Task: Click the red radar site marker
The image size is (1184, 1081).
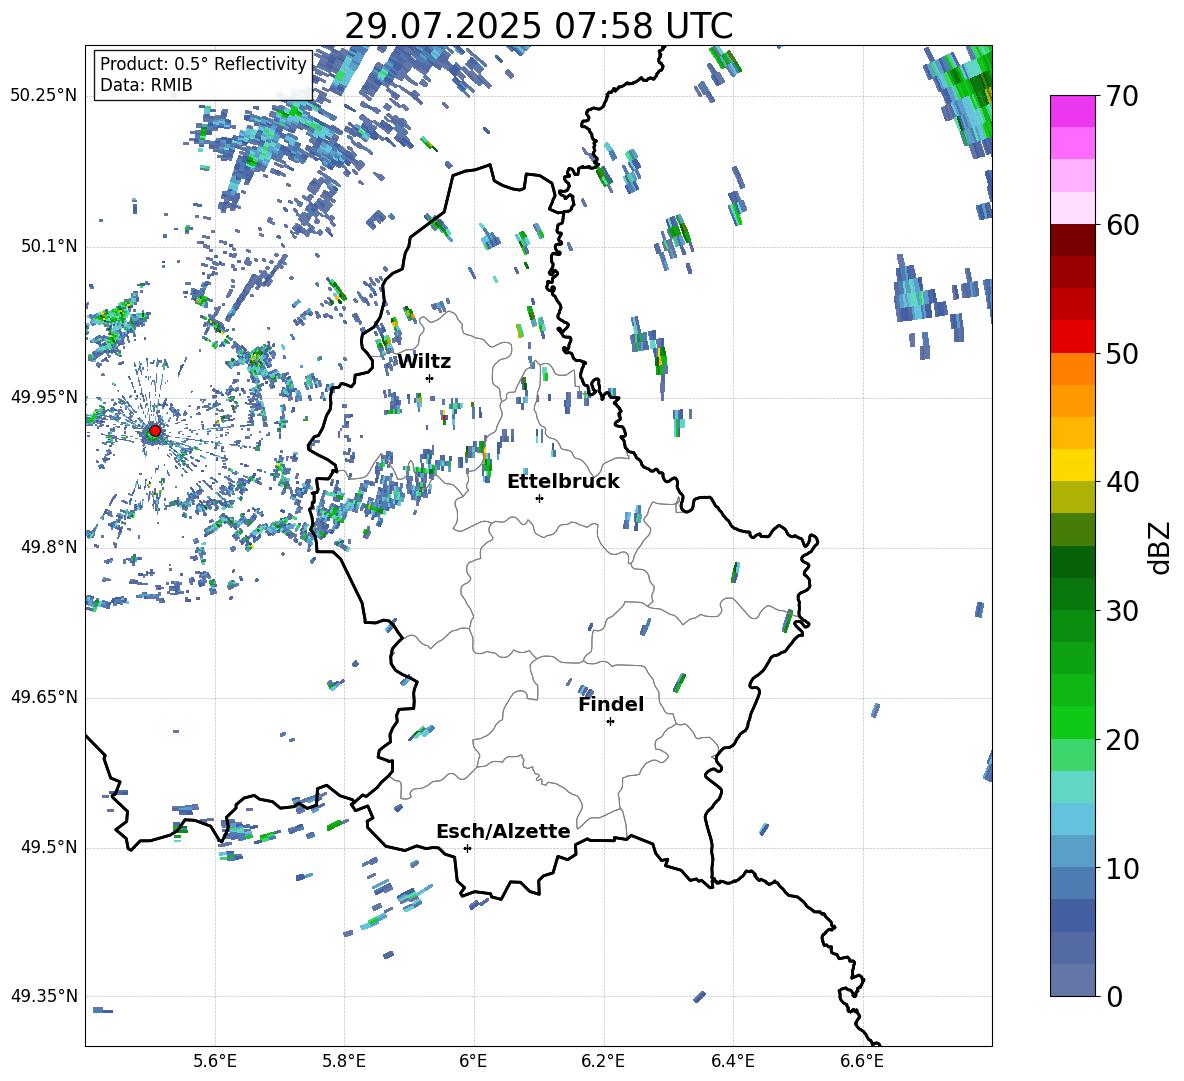Action: click(155, 431)
